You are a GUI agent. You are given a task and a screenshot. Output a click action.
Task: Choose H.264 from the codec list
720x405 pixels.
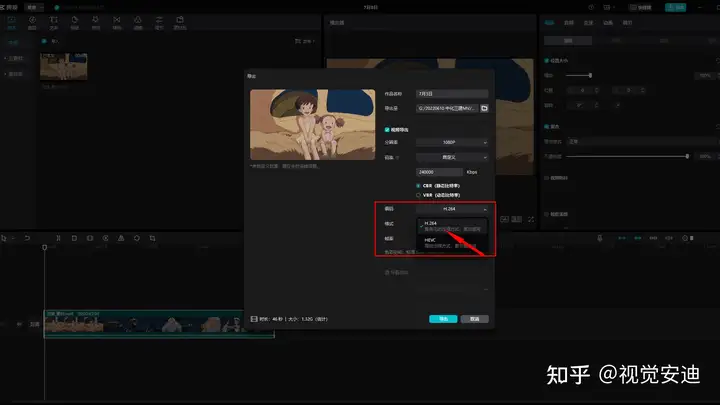coord(452,225)
